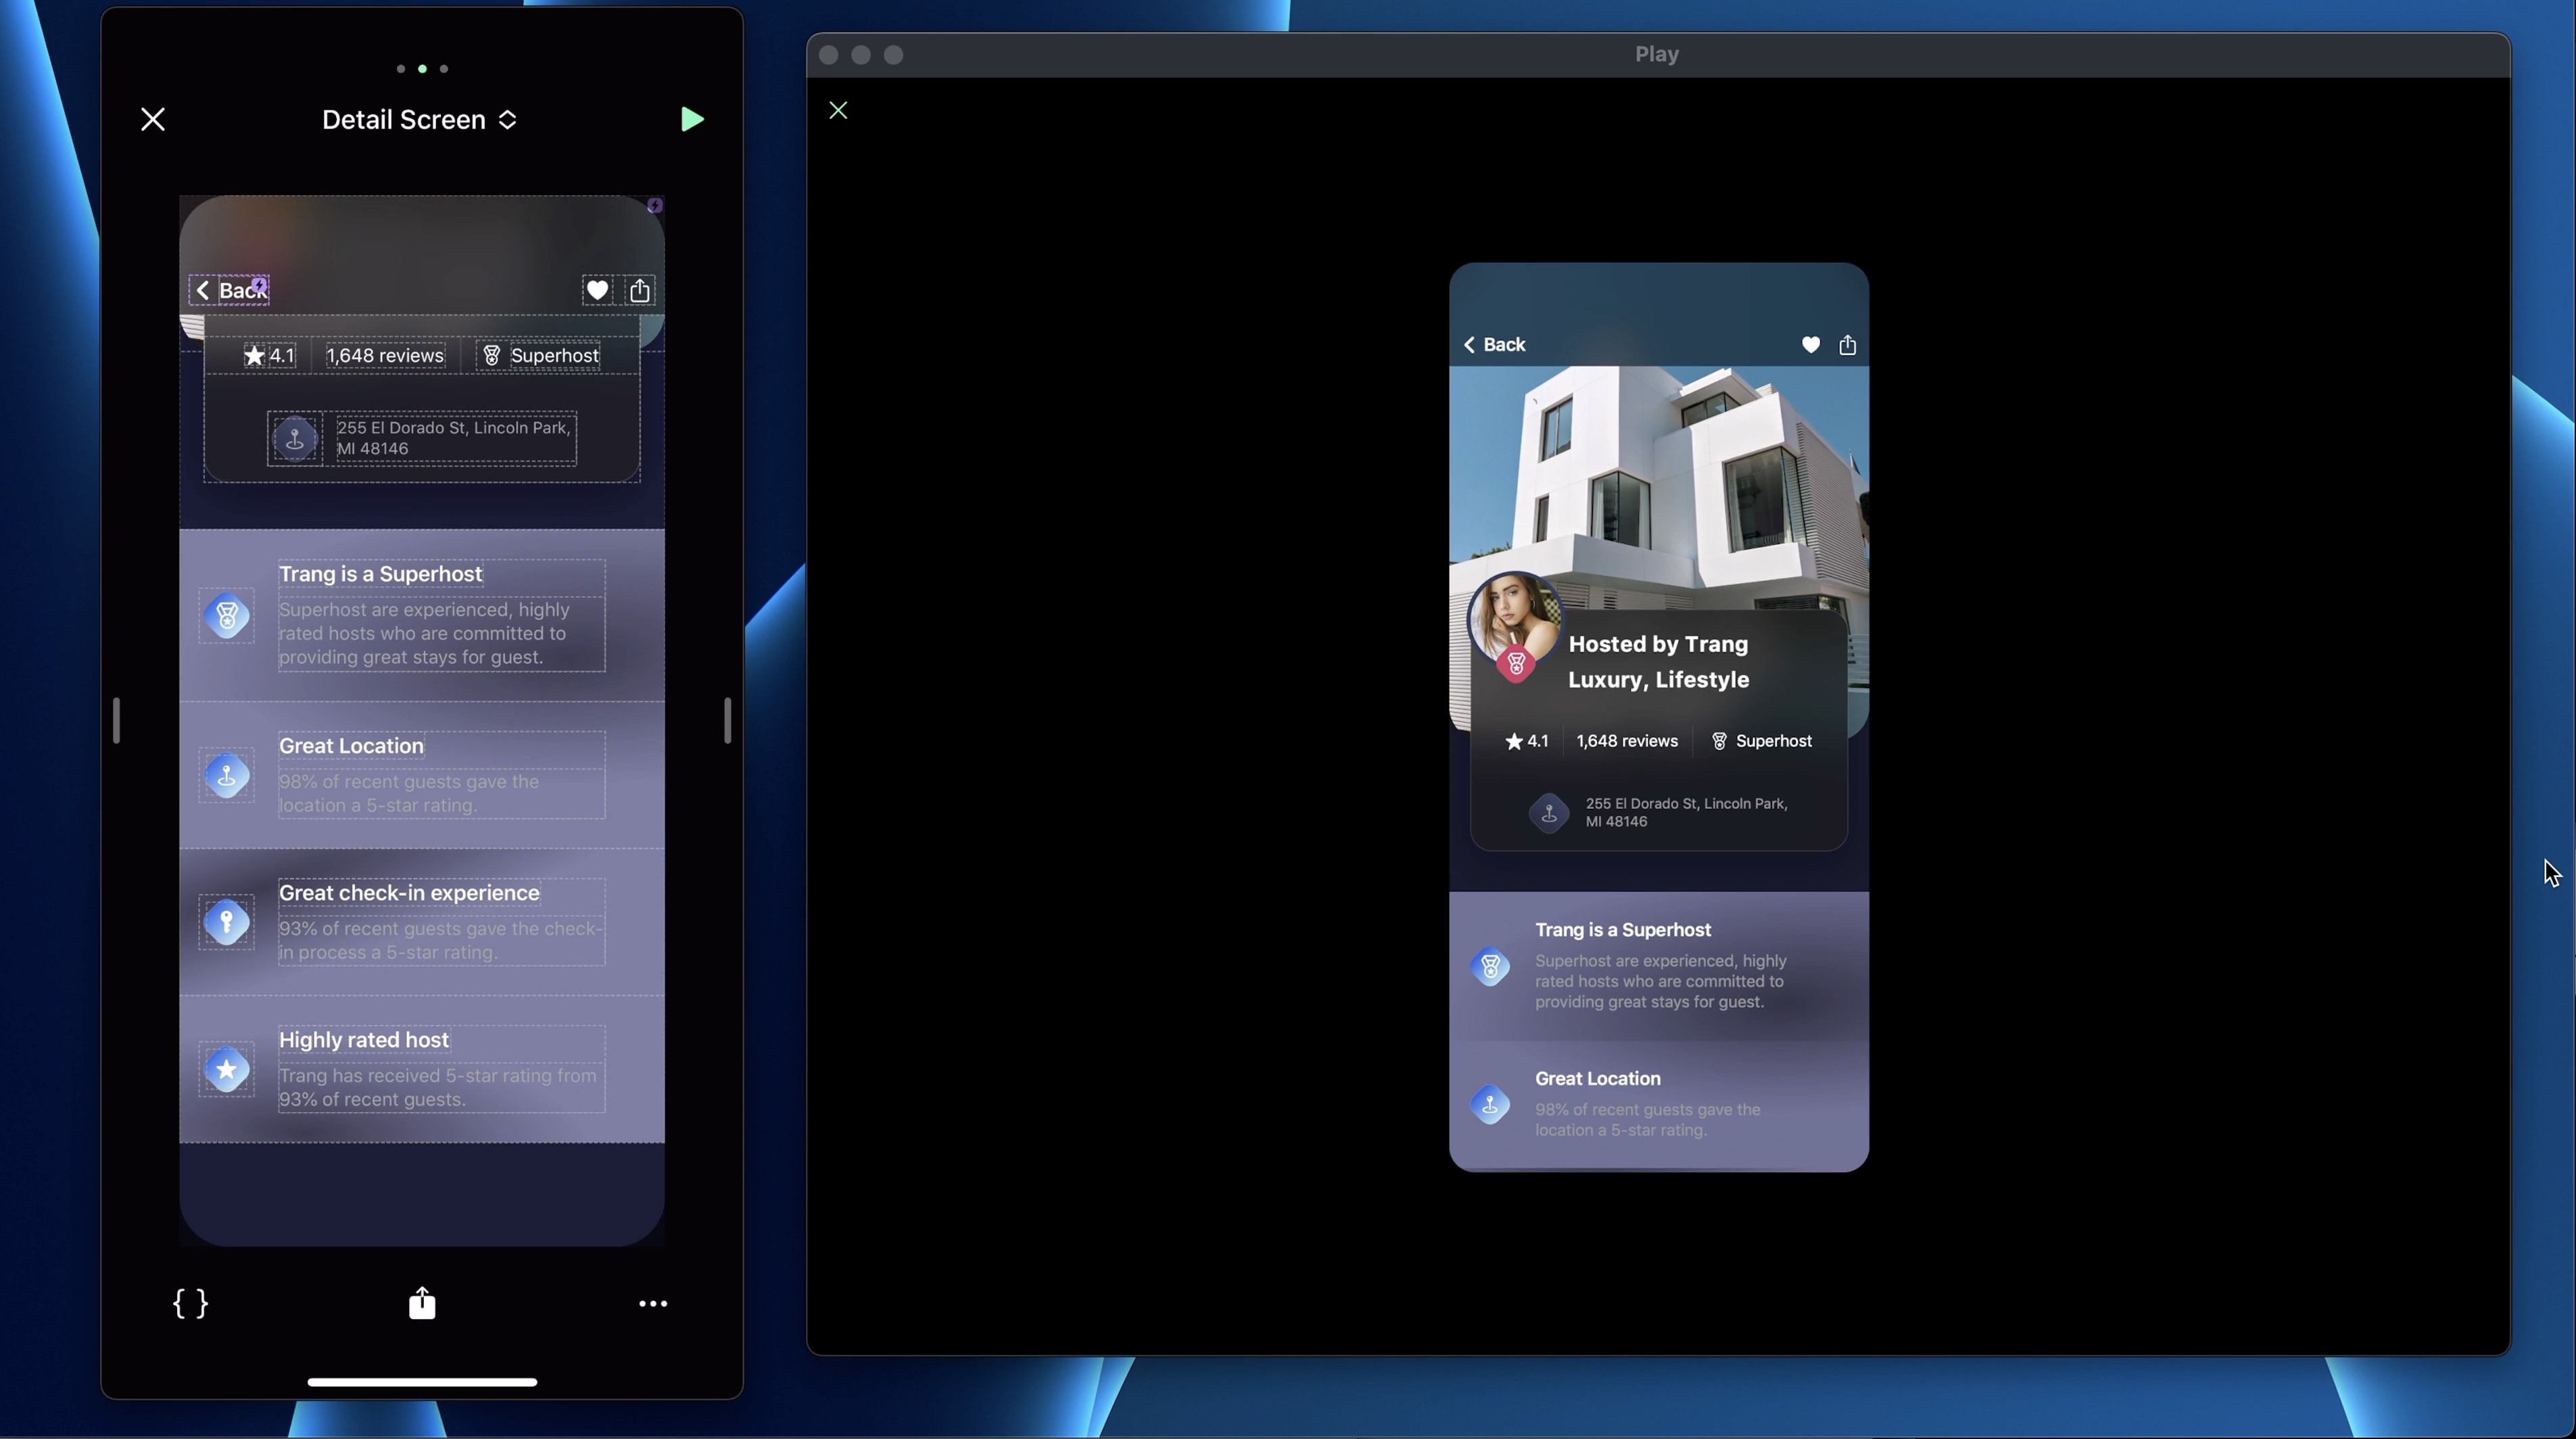Image resolution: width=2576 pixels, height=1439 pixels.
Task: Open the three-dot more options menu
Action: click(x=653, y=1304)
